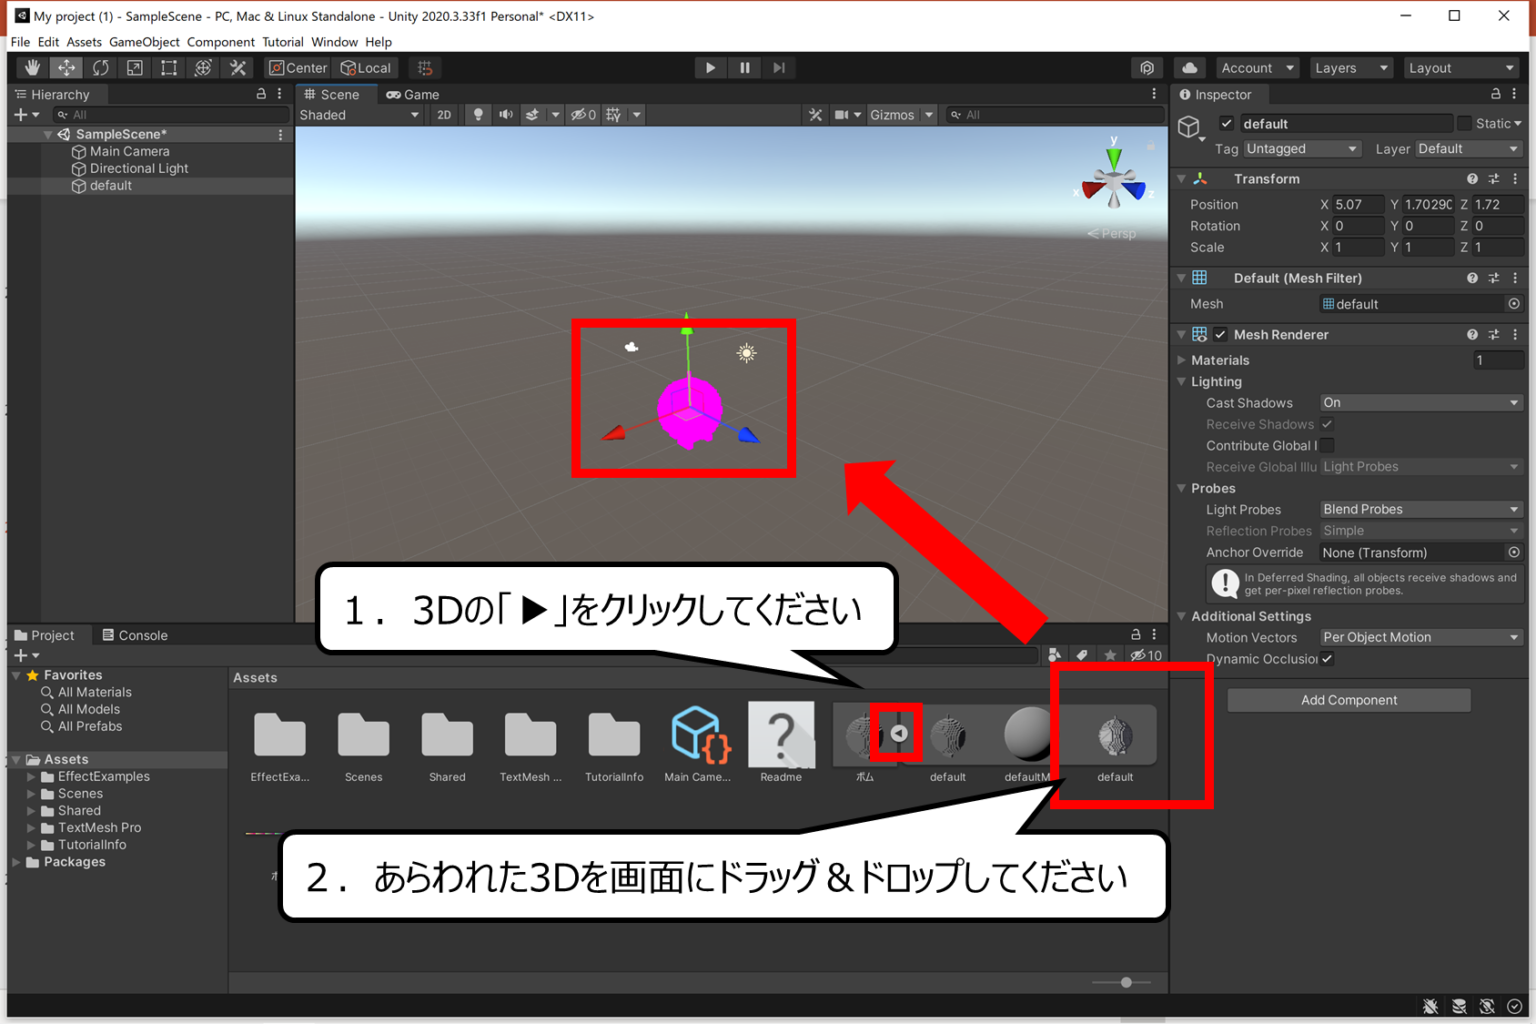Screen dimensions: 1536x1024
Task: Uncheck Receive Shadows under Lighting
Action: pyautogui.click(x=1327, y=424)
